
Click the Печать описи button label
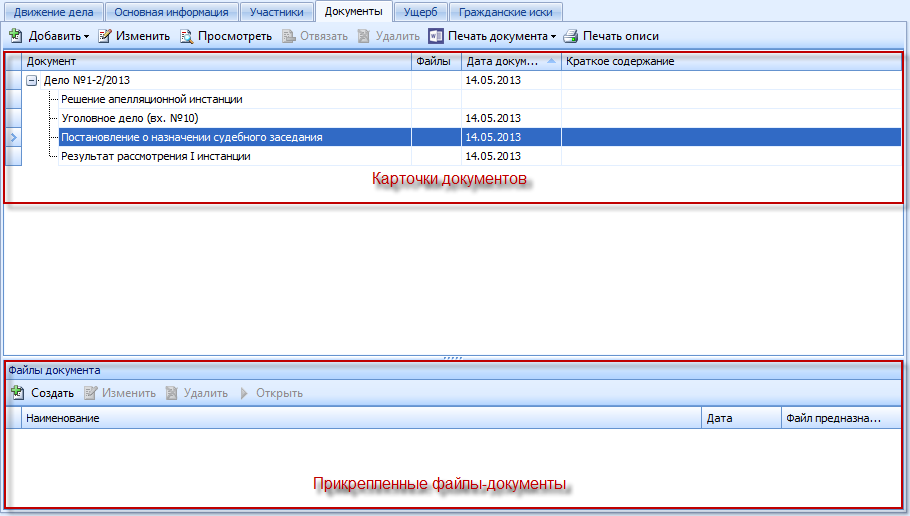click(x=620, y=36)
